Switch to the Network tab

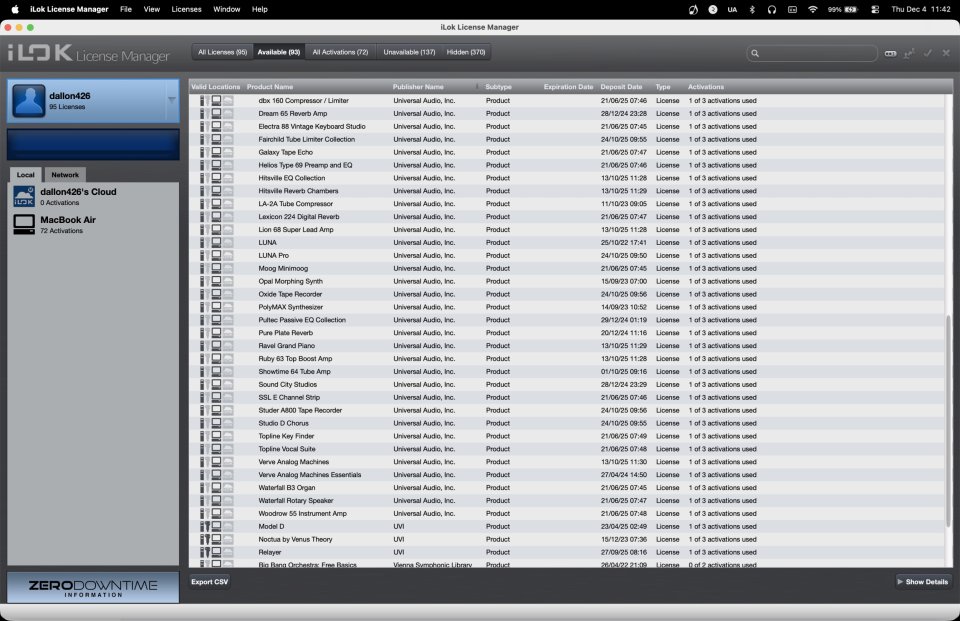pos(65,175)
